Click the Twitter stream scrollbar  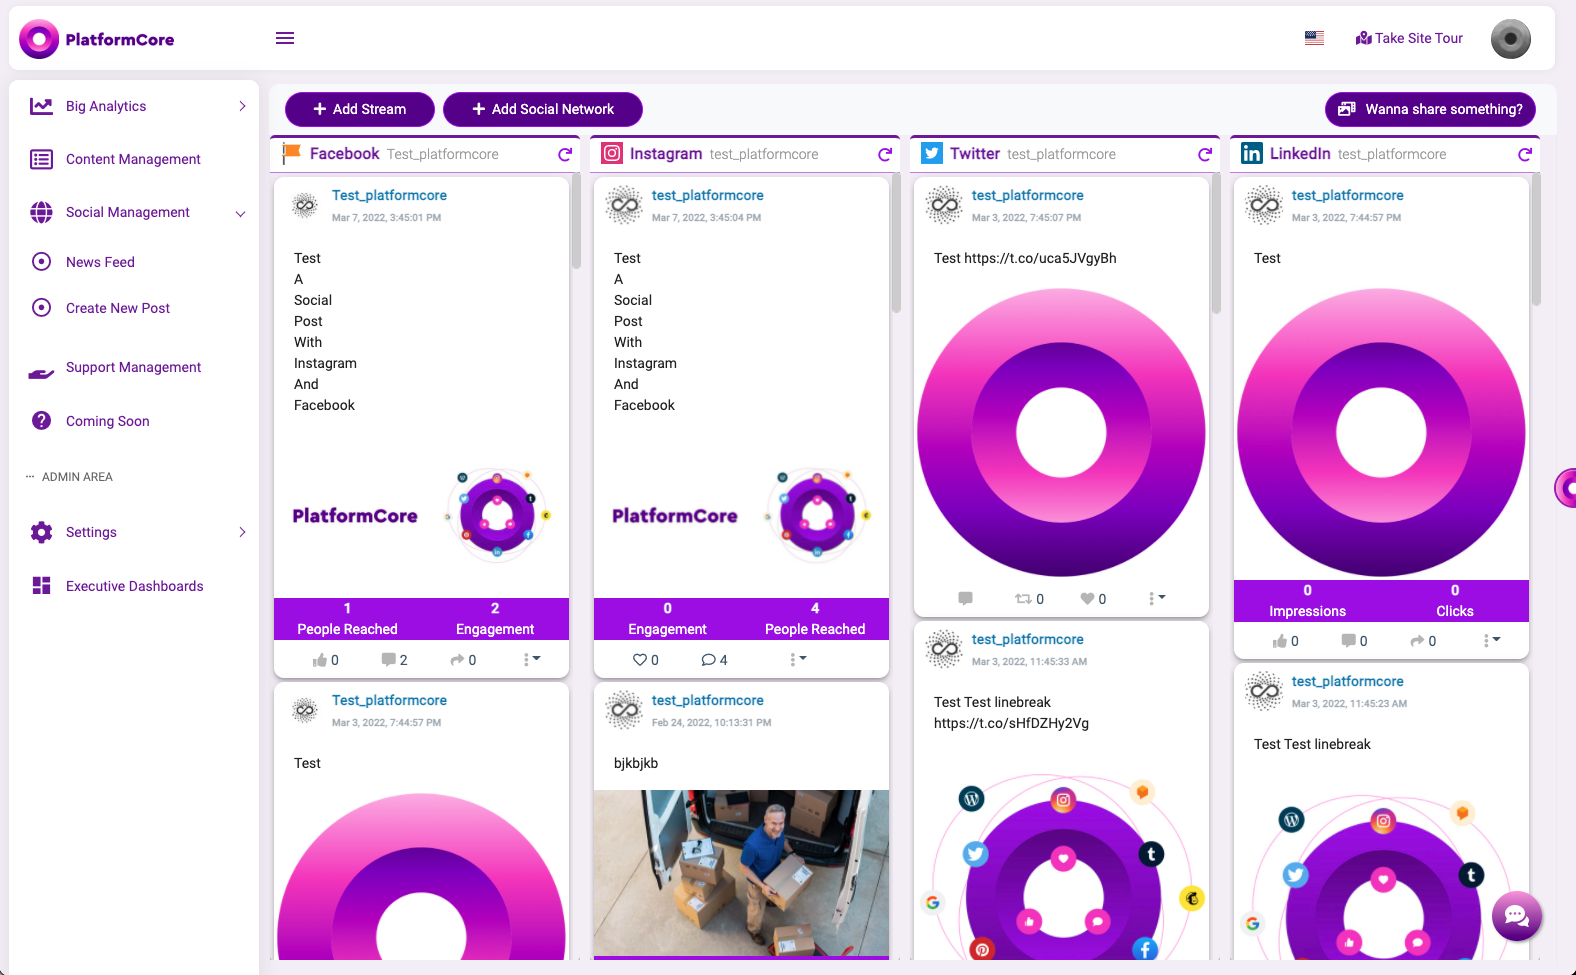pyautogui.click(x=1216, y=244)
